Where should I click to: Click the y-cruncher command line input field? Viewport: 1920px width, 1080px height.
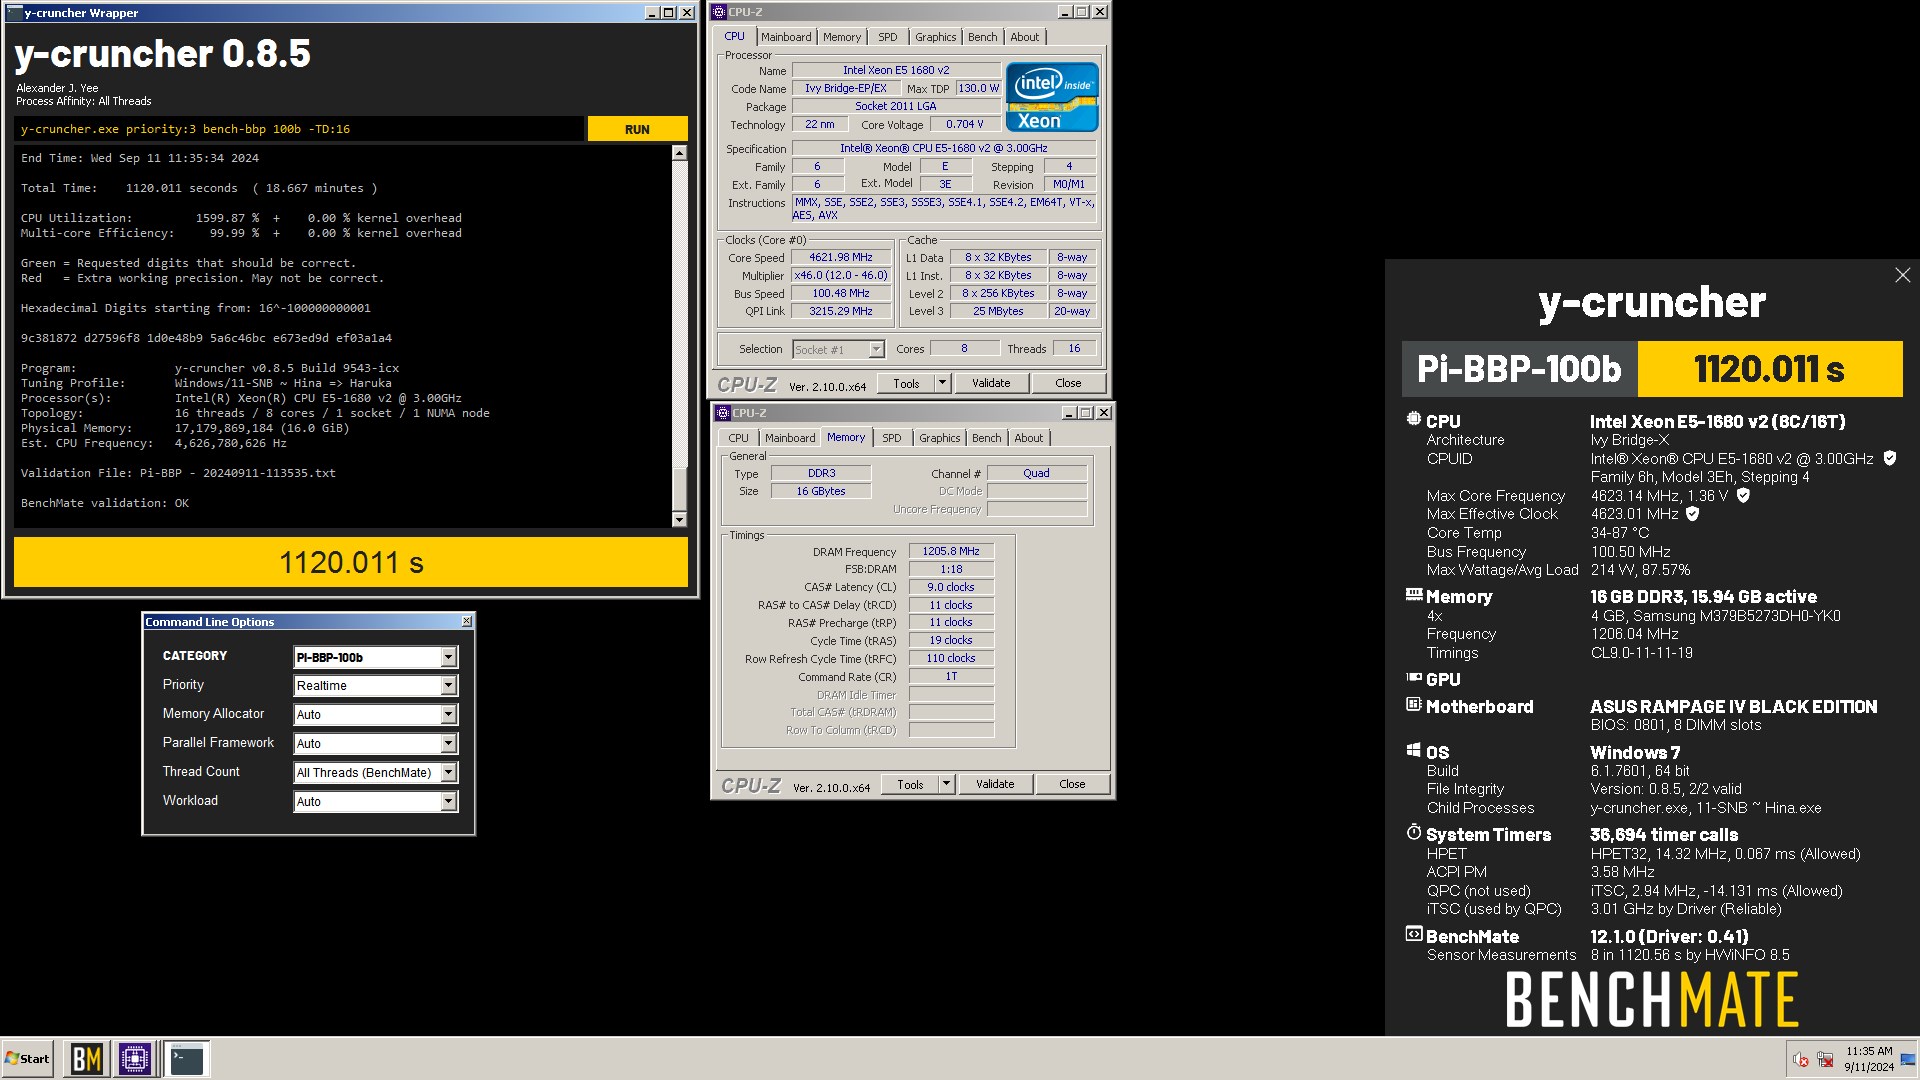(298, 129)
